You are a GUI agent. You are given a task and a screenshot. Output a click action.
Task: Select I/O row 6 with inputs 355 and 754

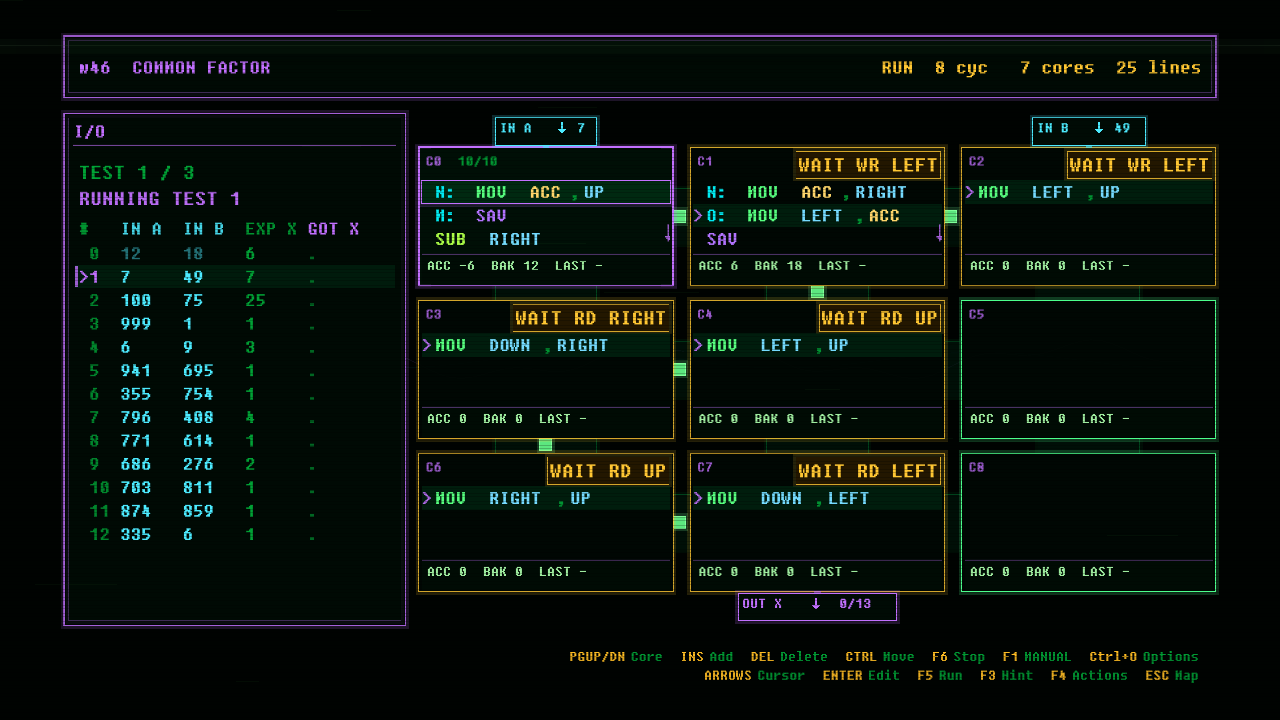click(236, 394)
